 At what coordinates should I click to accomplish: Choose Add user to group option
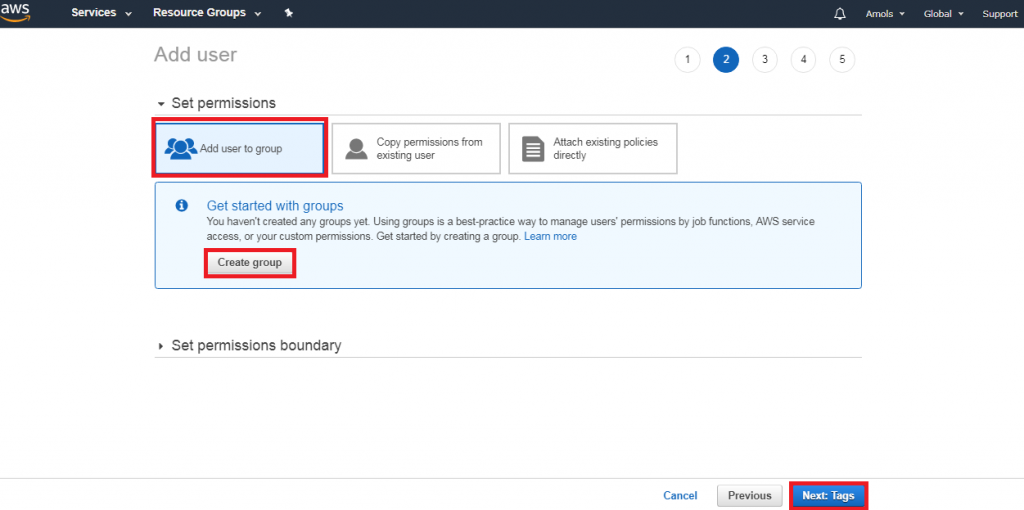coord(240,148)
